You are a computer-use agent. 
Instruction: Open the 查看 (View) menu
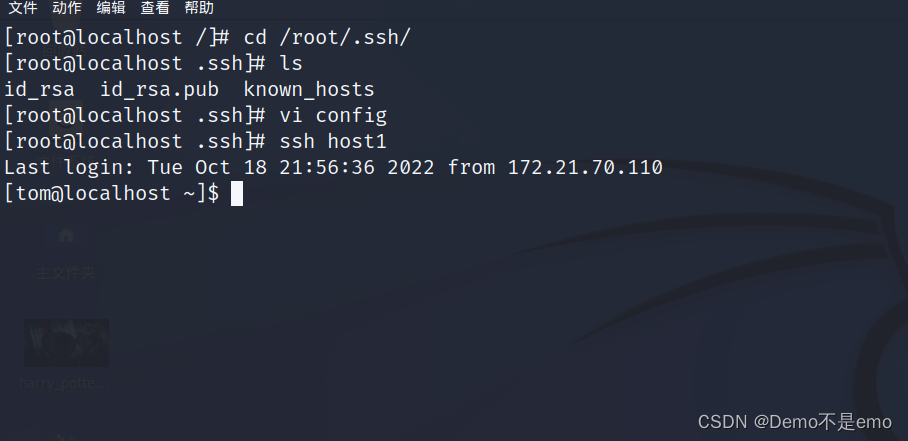click(155, 8)
